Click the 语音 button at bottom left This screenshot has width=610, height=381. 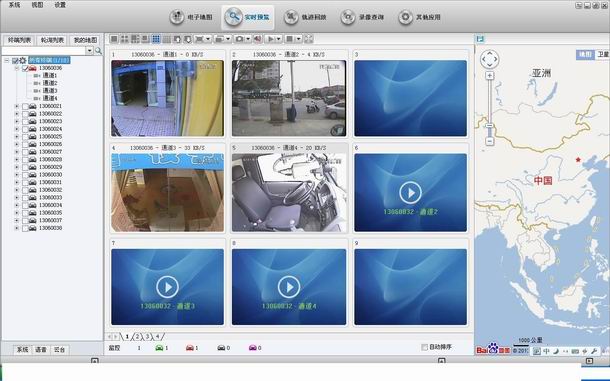[41, 349]
